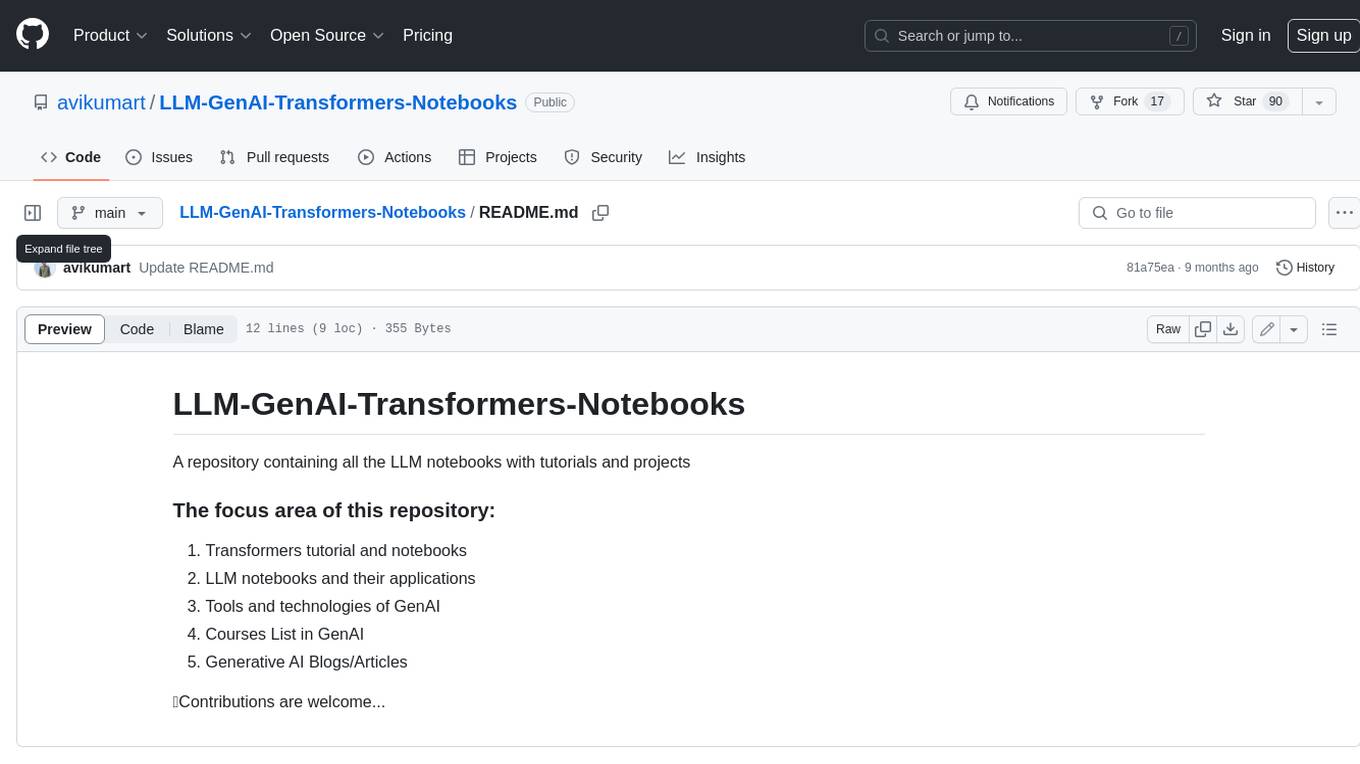Viewport: 1360px width, 764px height.
Task: Click 'Generative AI Blogs/Articles' list item
Action: 306,662
